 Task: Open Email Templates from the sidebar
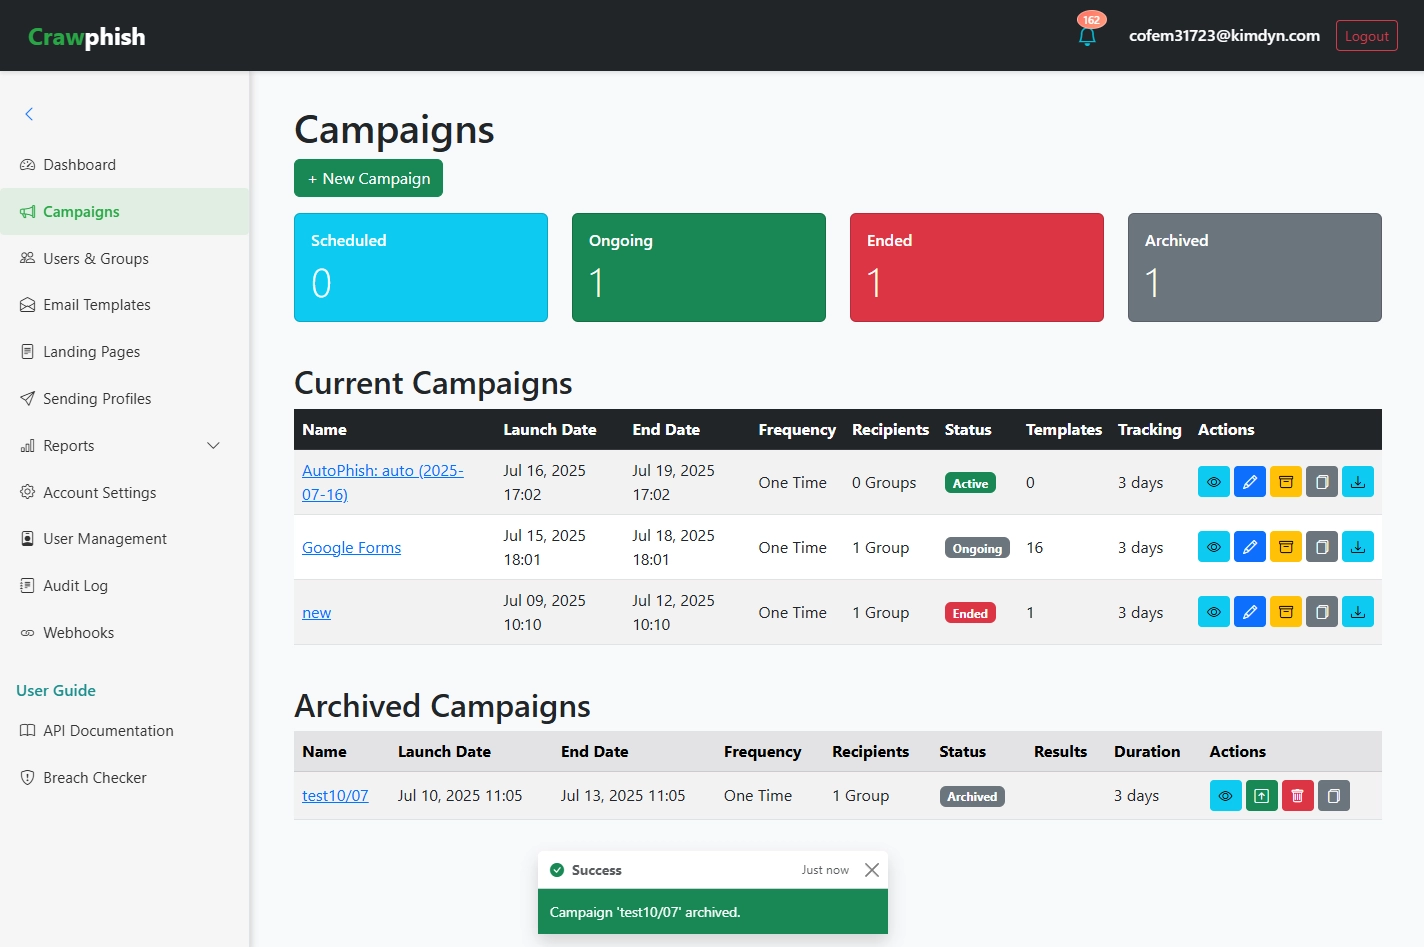click(x=96, y=304)
